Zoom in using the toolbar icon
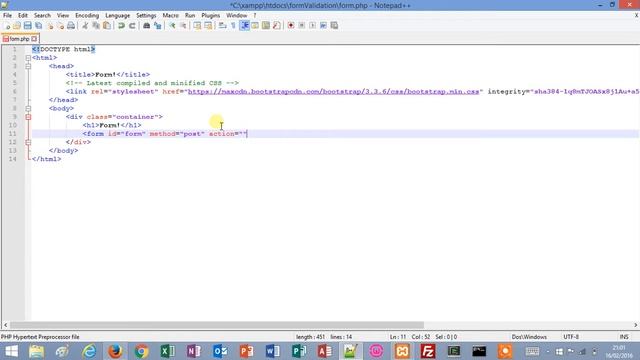This screenshot has width=640, height=360. [172, 26]
